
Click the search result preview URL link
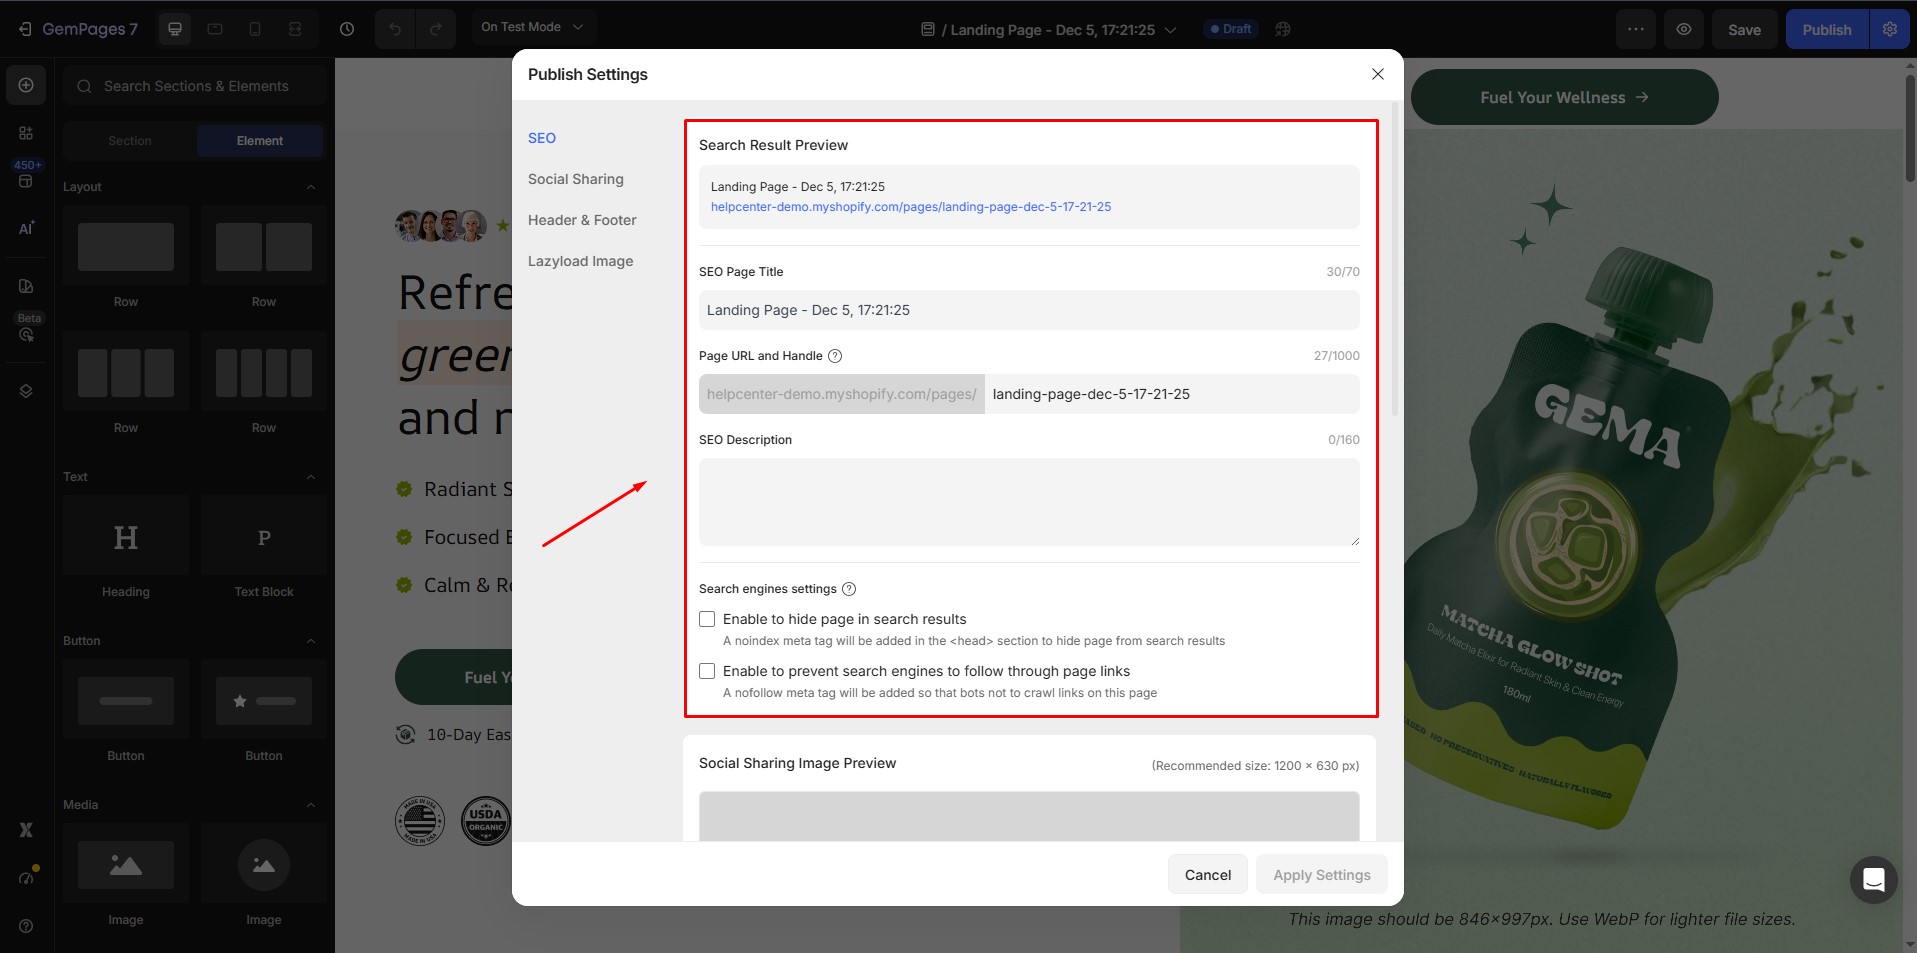(910, 207)
